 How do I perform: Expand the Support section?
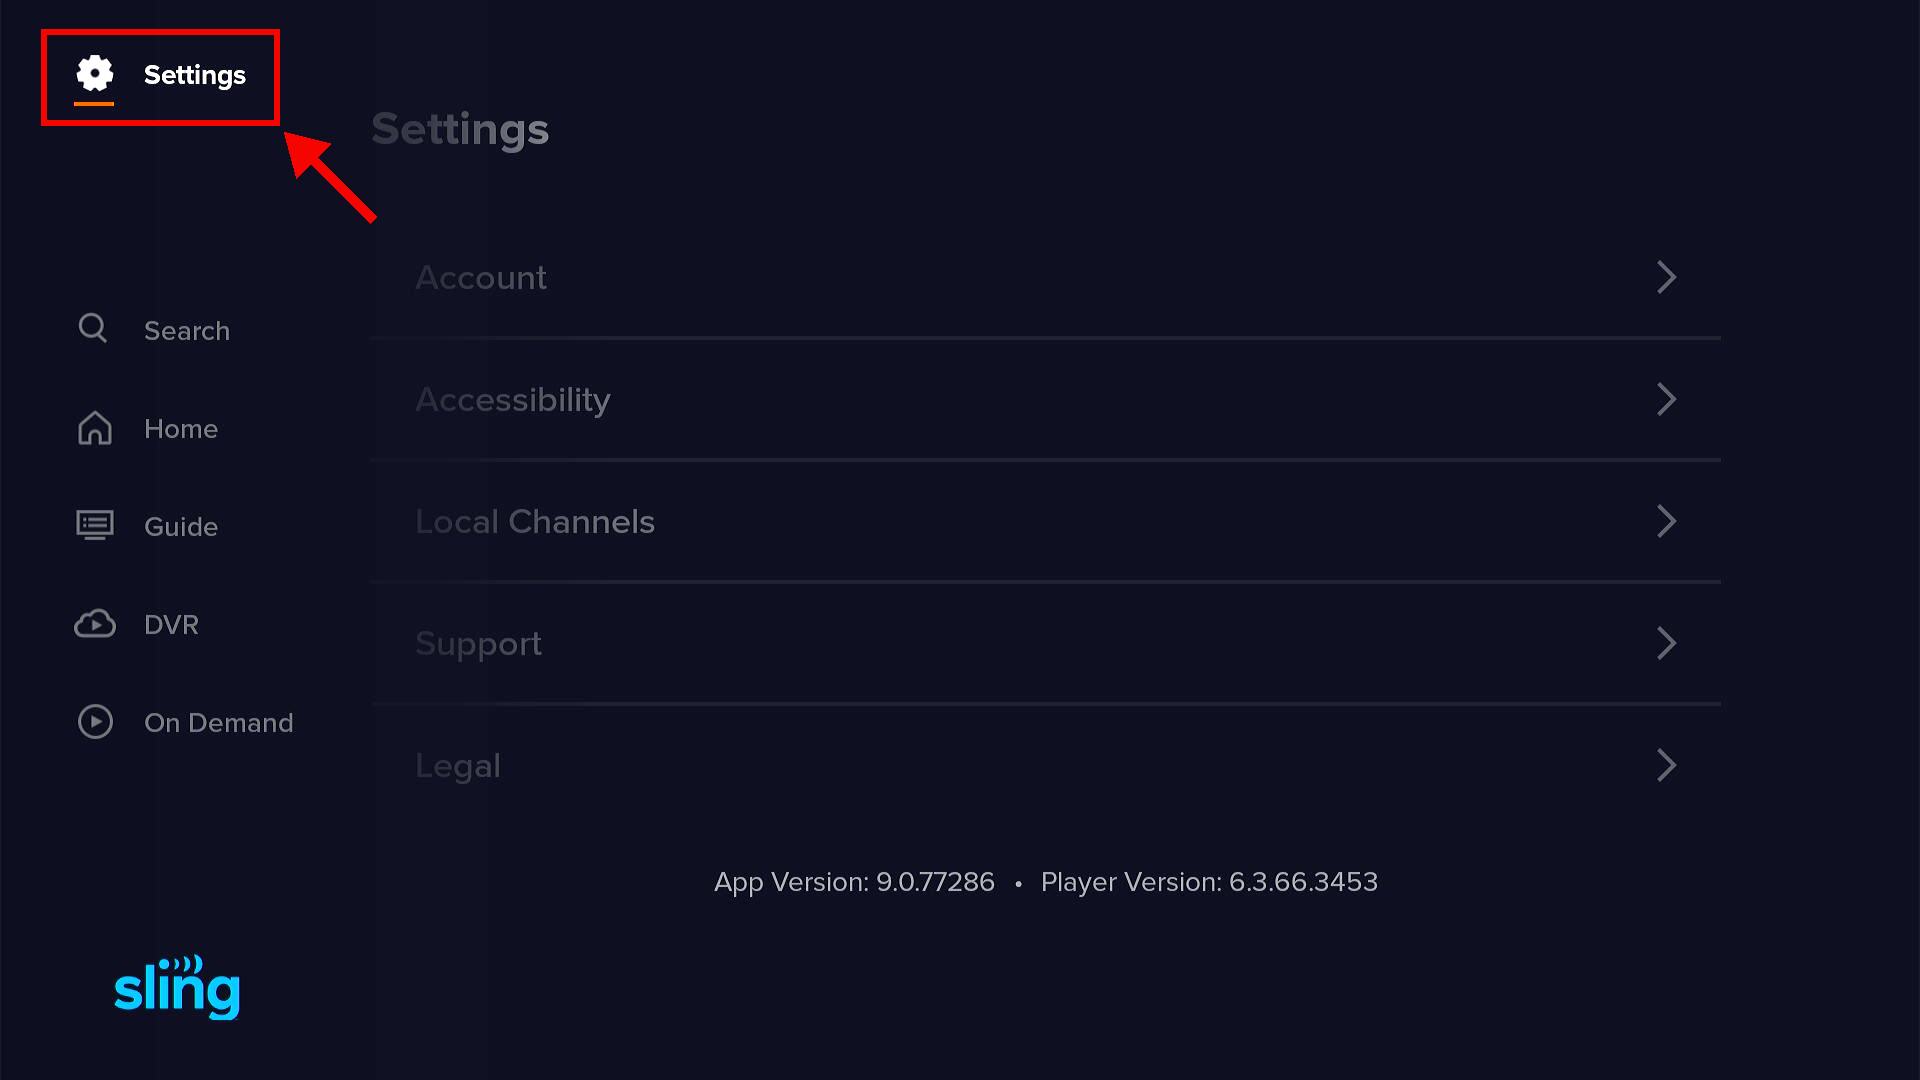[1666, 643]
